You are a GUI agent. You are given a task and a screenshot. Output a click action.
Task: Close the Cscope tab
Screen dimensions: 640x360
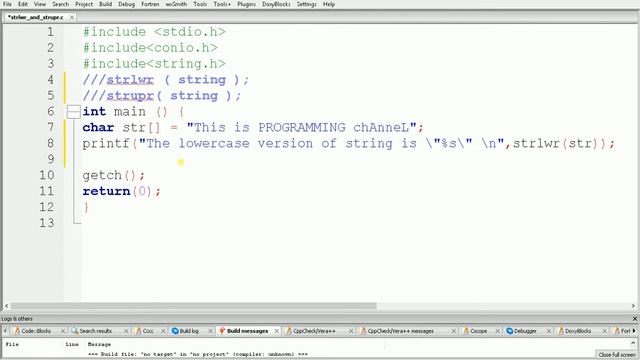[x=498, y=331]
